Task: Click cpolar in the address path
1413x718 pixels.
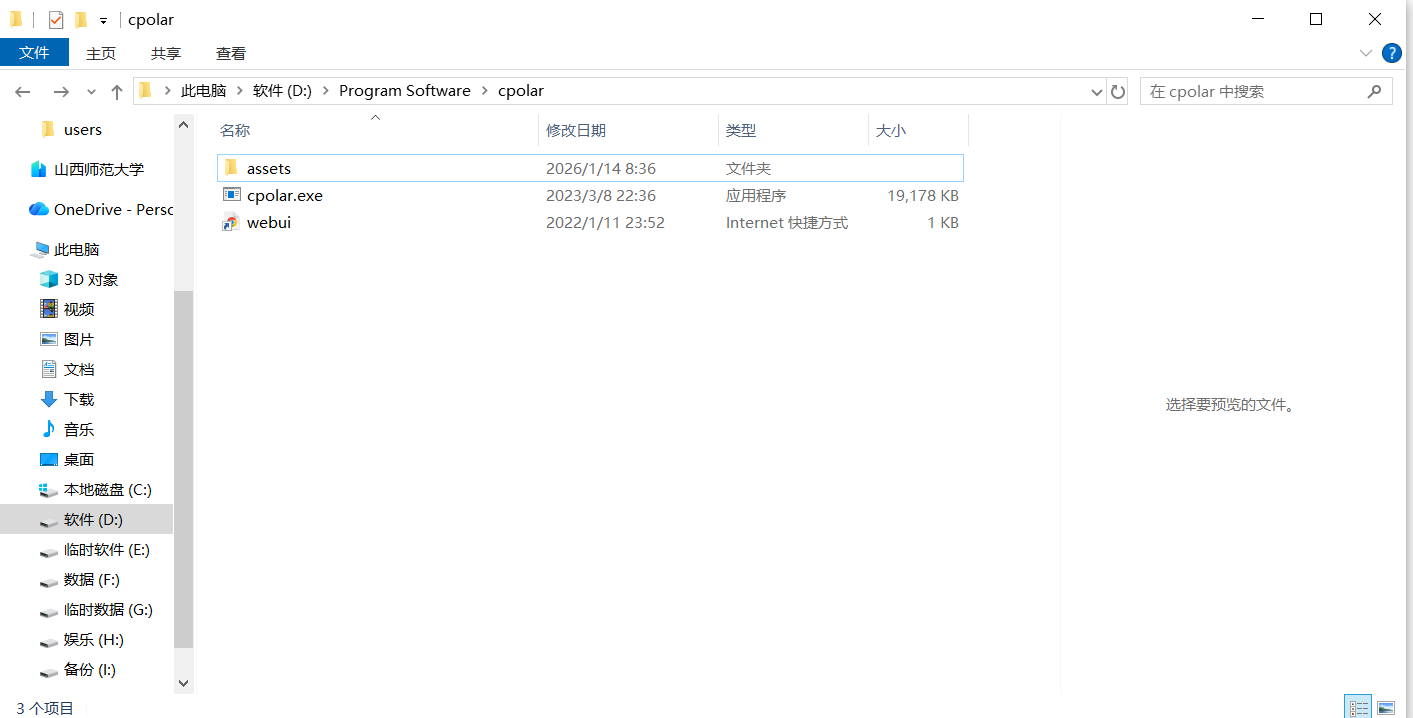Action: (x=520, y=91)
